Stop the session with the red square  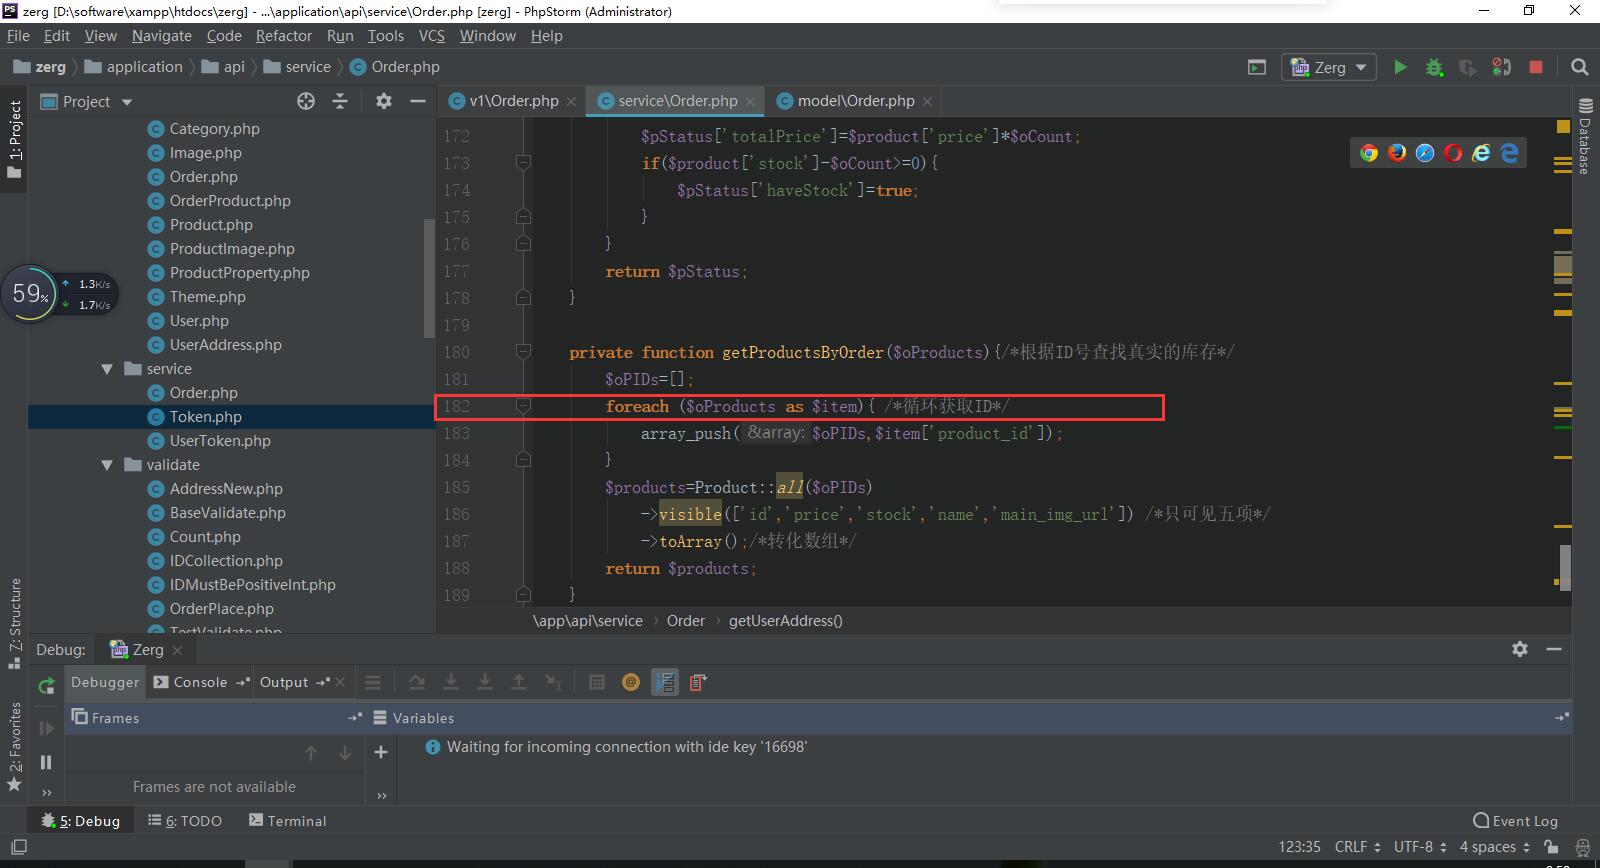1536,67
